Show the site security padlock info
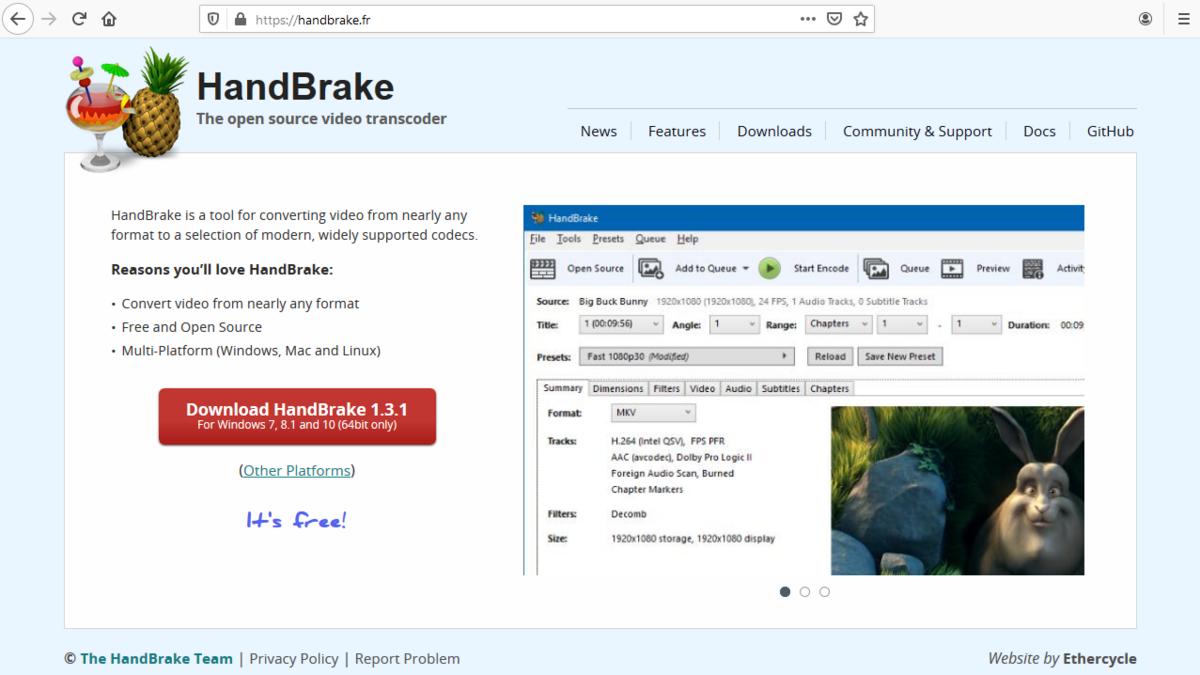This screenshot has height=675, width=1200. 239,19
